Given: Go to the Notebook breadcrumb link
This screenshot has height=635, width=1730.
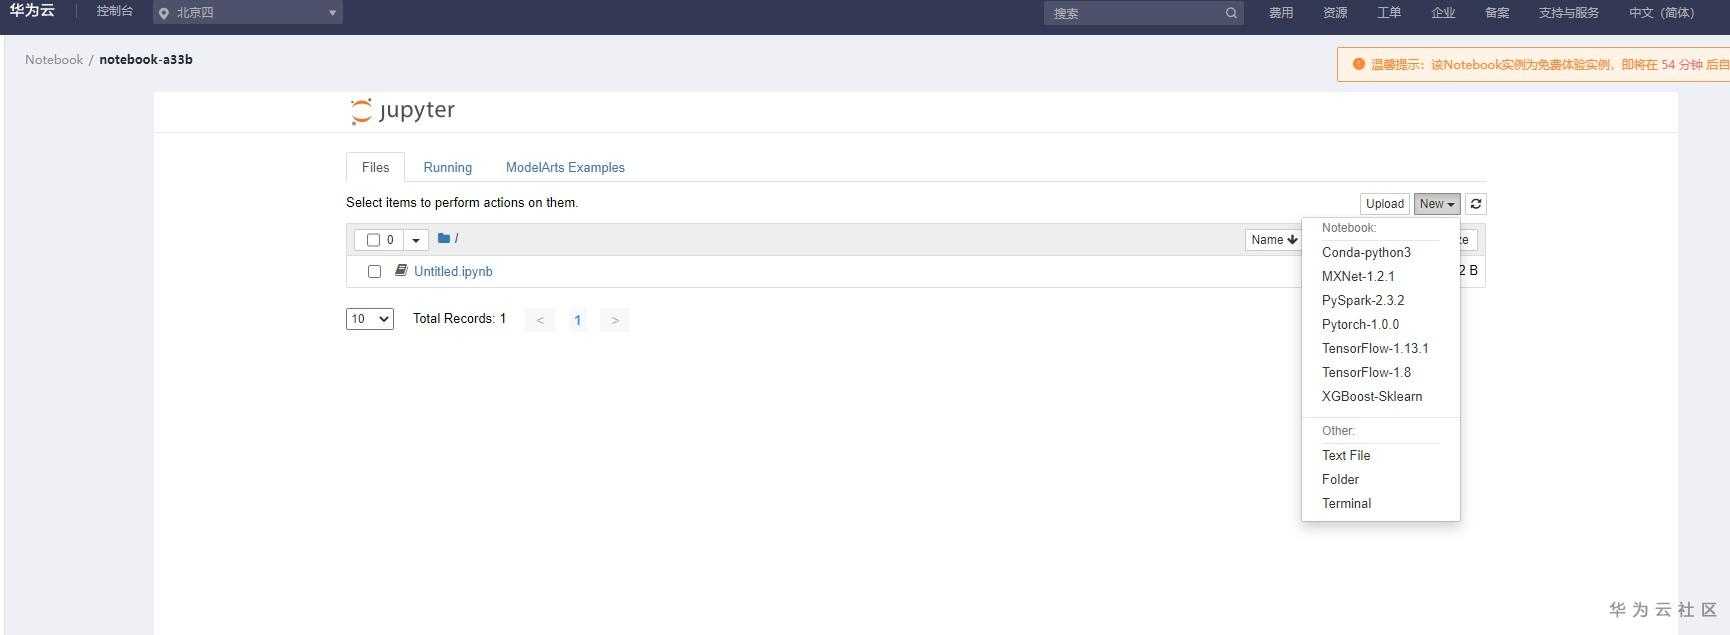Looking at the screenshot, I should click(x=54, y=60).
